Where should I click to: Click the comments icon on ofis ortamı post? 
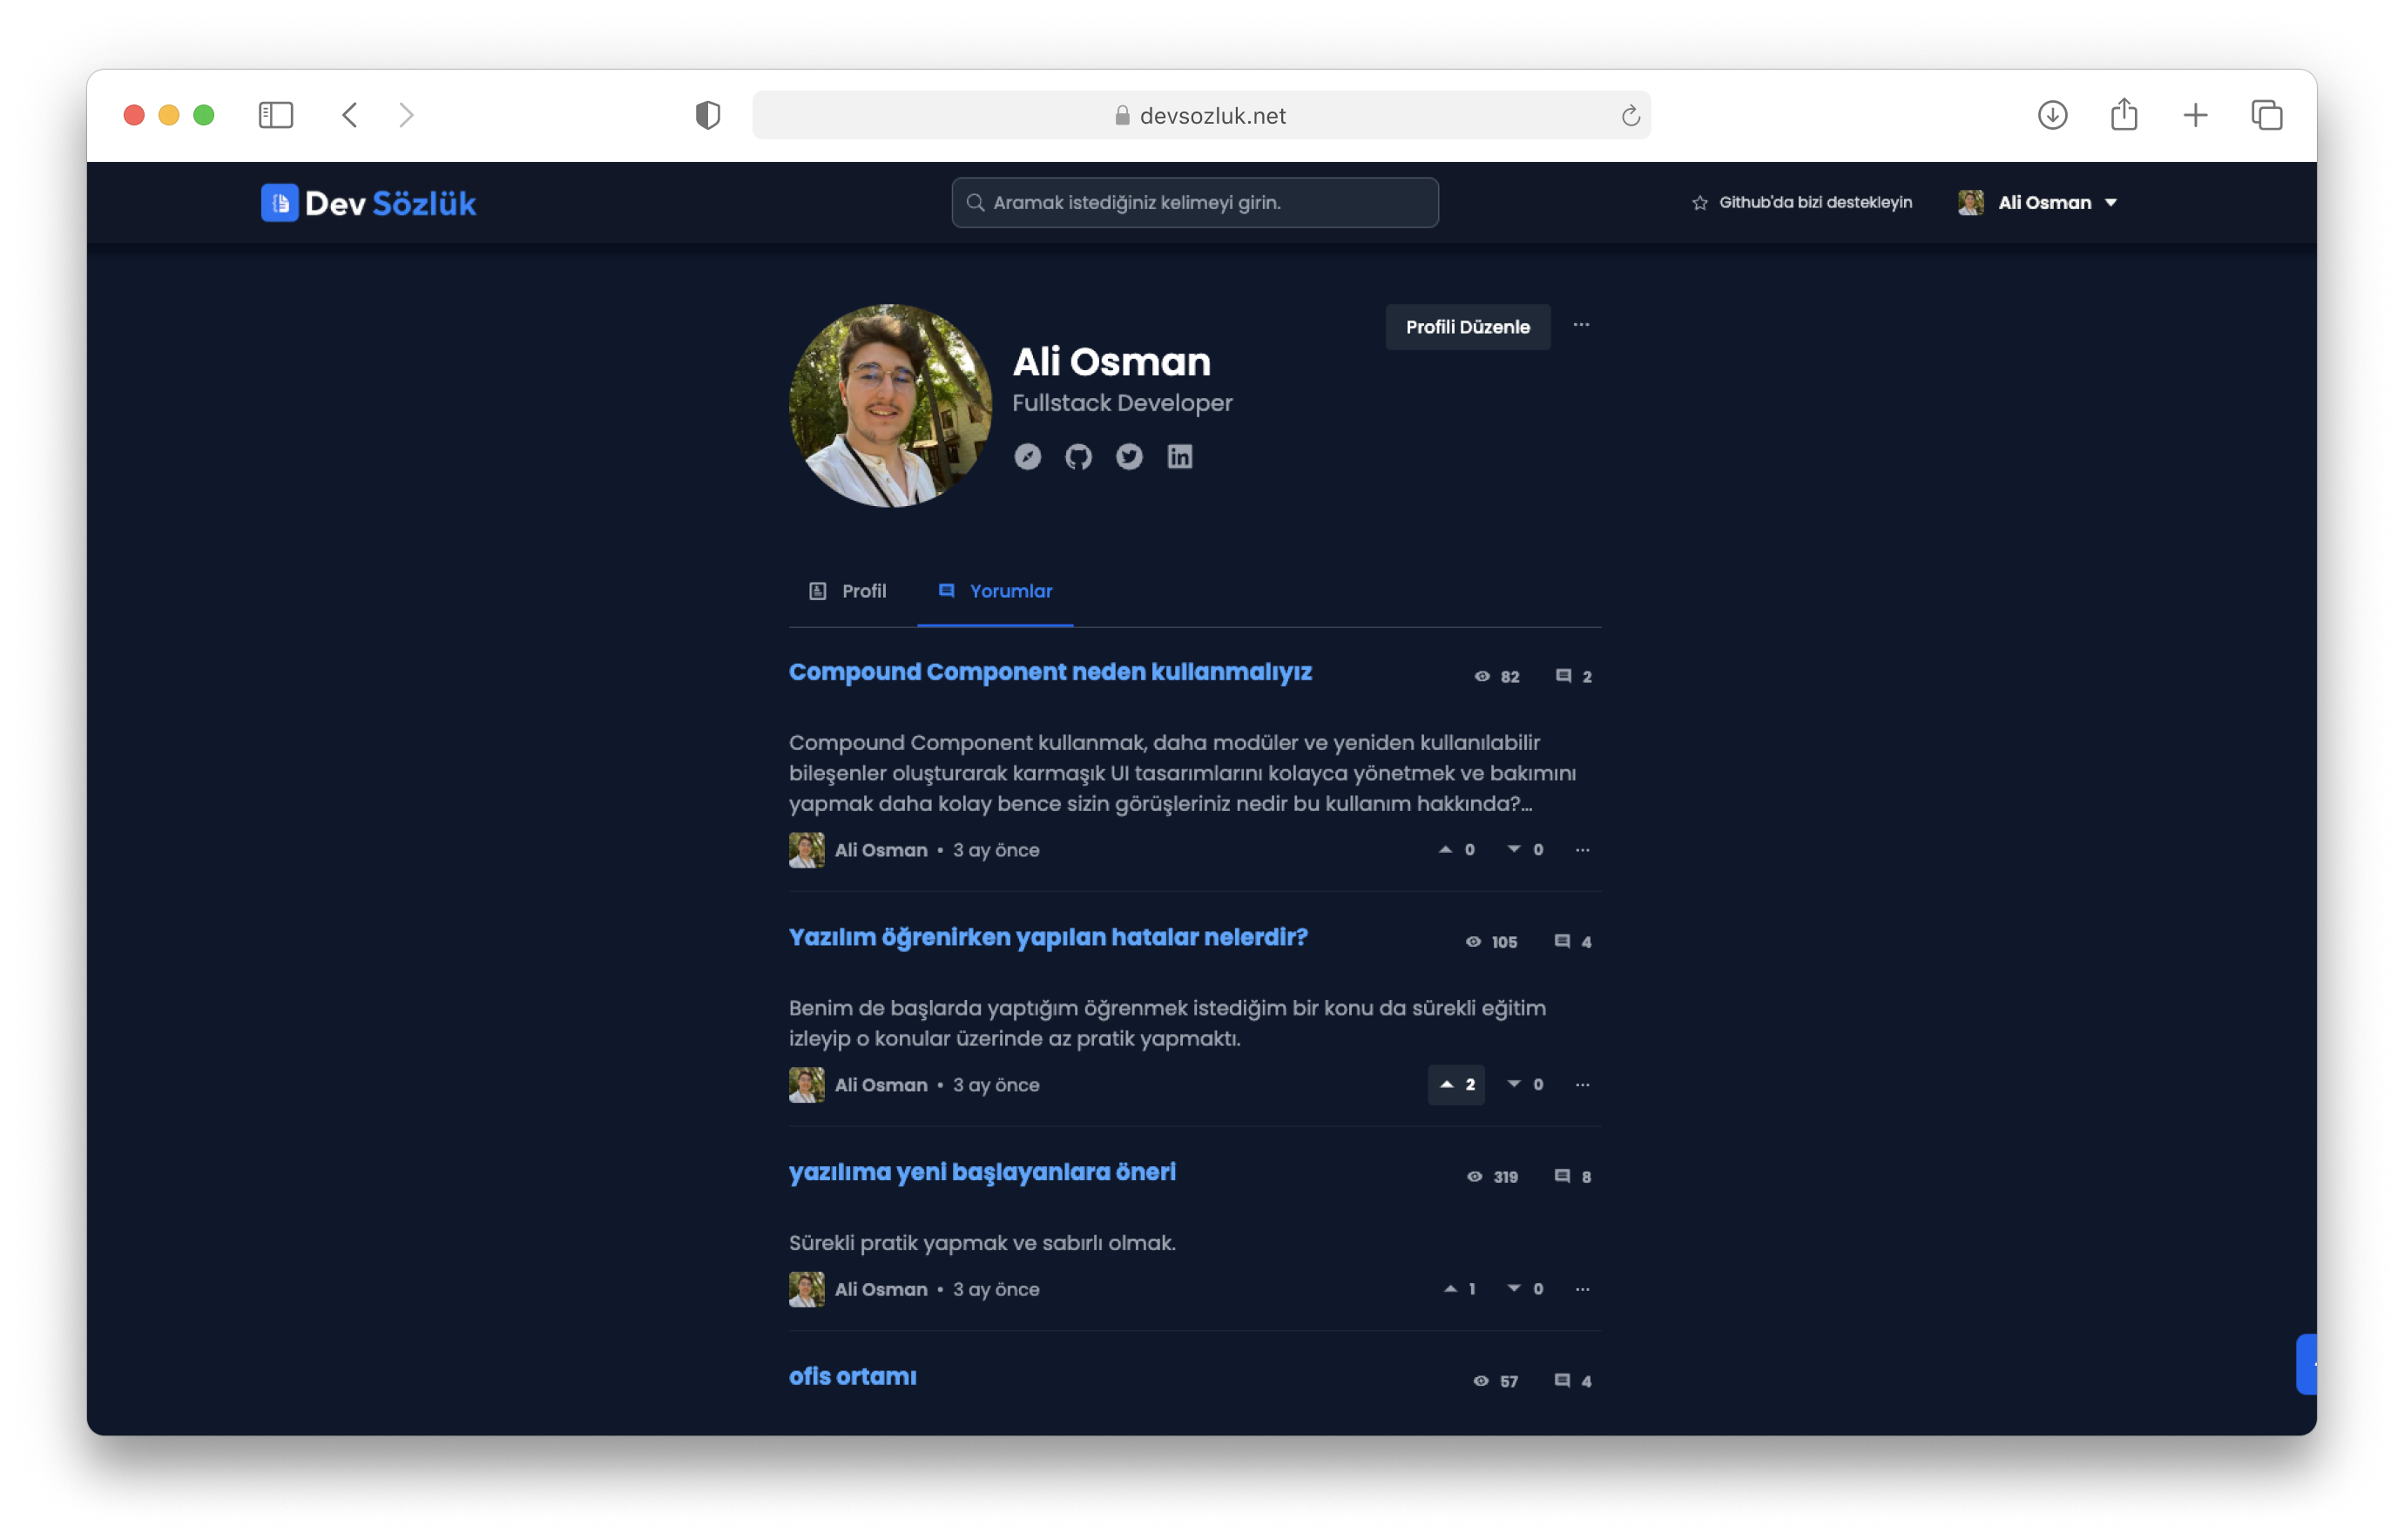(1562, 1381)
